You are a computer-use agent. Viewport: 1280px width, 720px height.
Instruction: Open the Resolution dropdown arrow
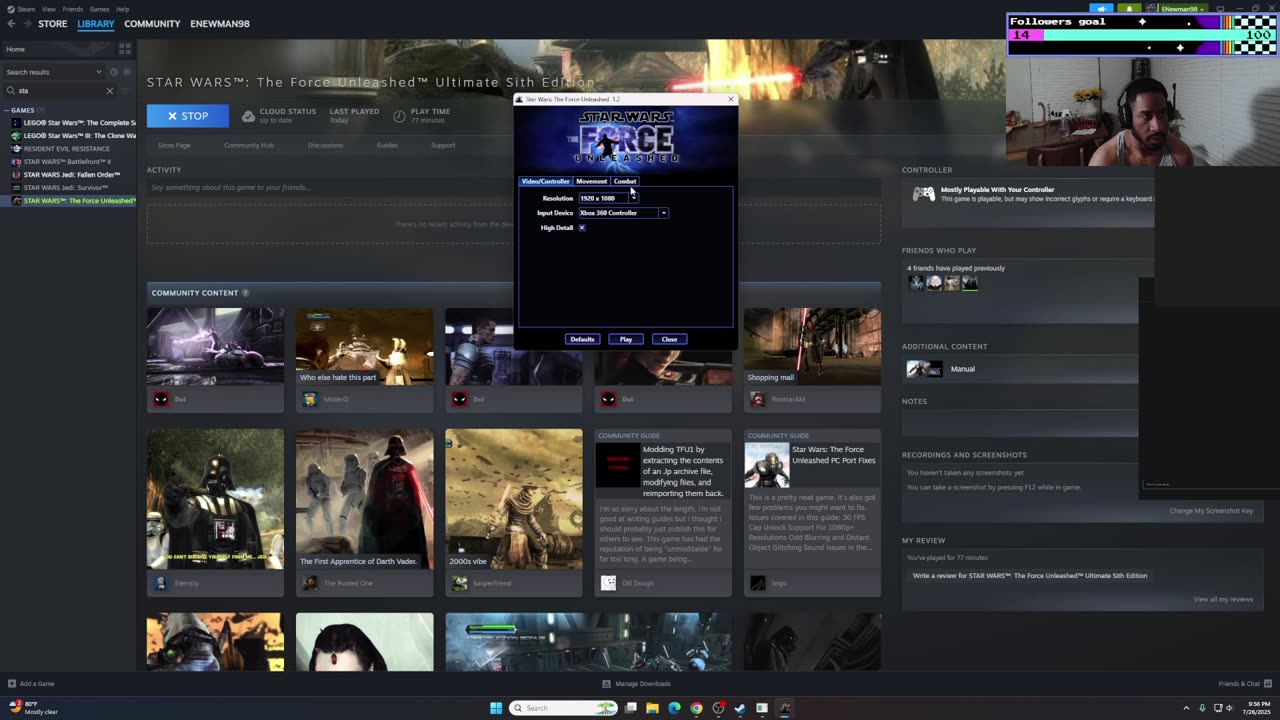pyautogui.click(x=633, y=198)
